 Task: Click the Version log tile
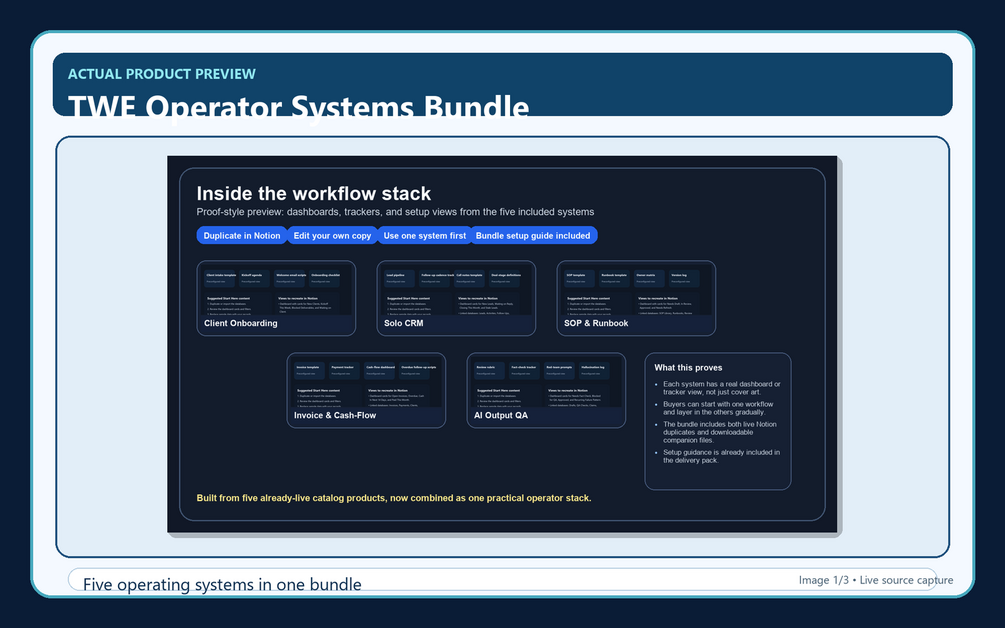click(x=685, y=278)
